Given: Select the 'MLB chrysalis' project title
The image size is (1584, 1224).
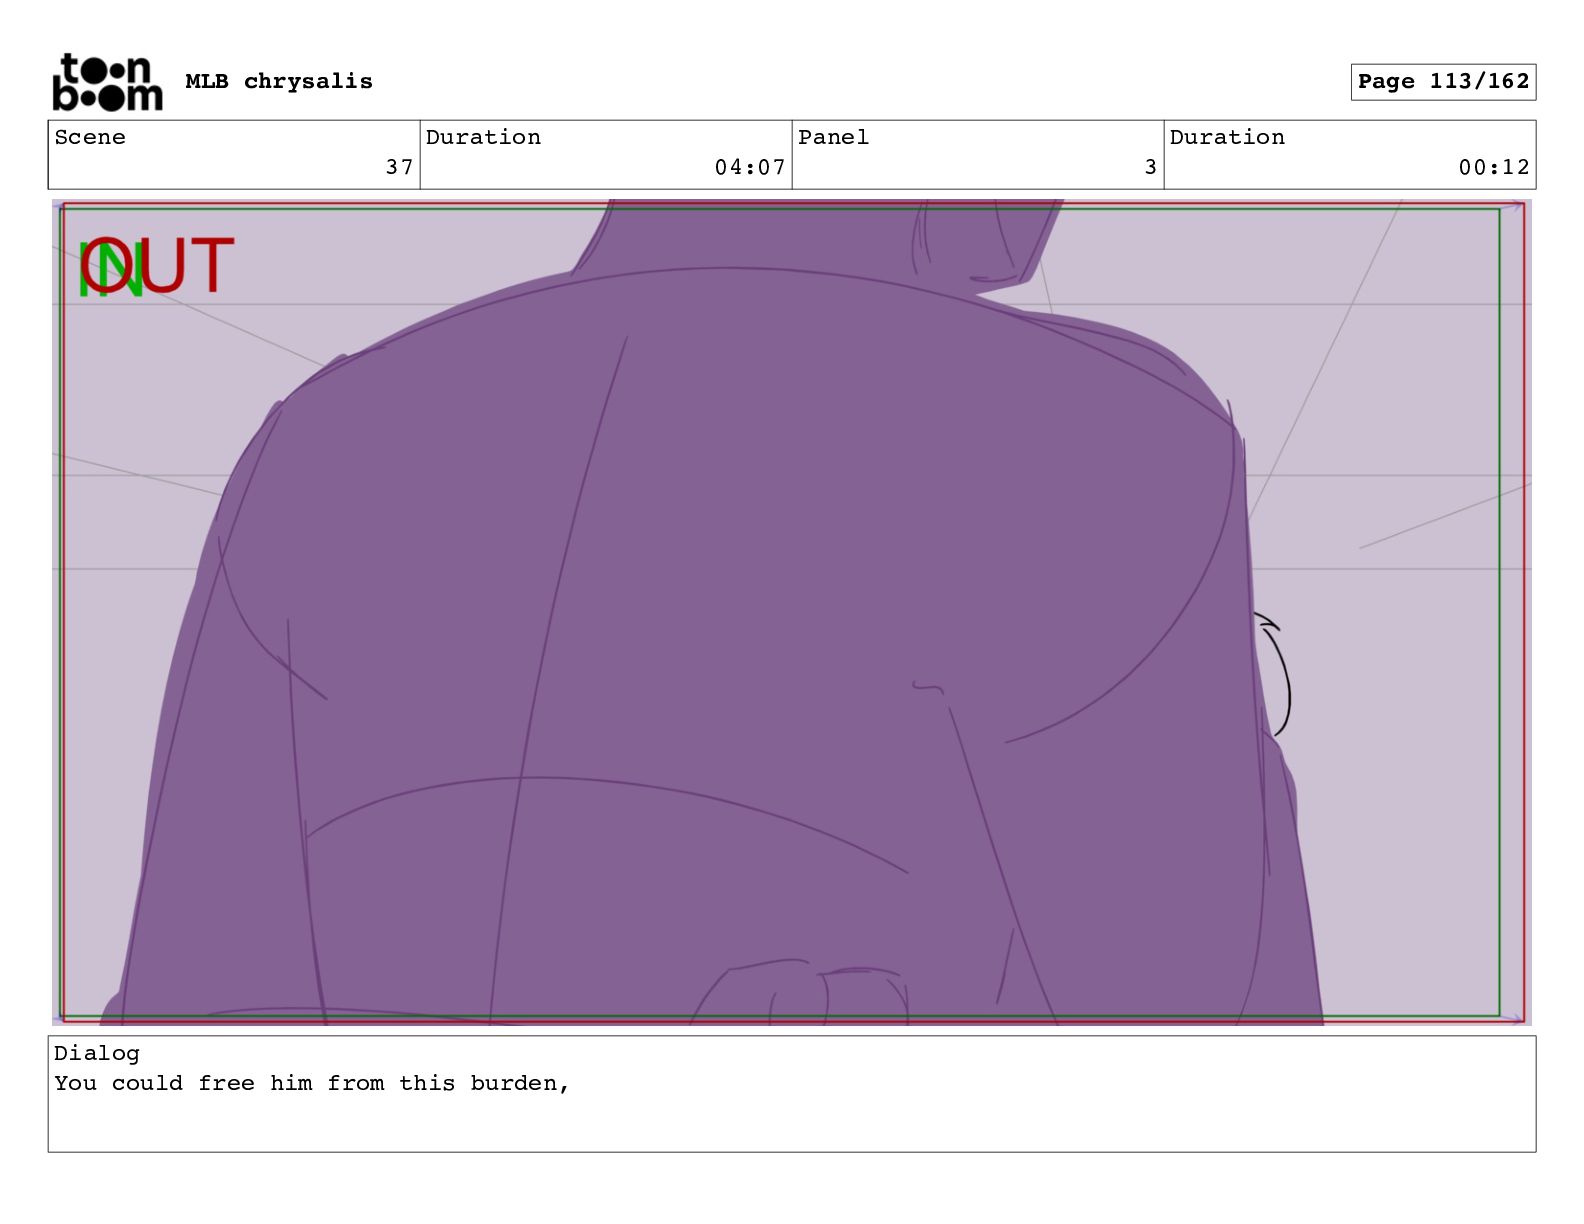Looking at the screenshot, I should (x=279, y=82).
